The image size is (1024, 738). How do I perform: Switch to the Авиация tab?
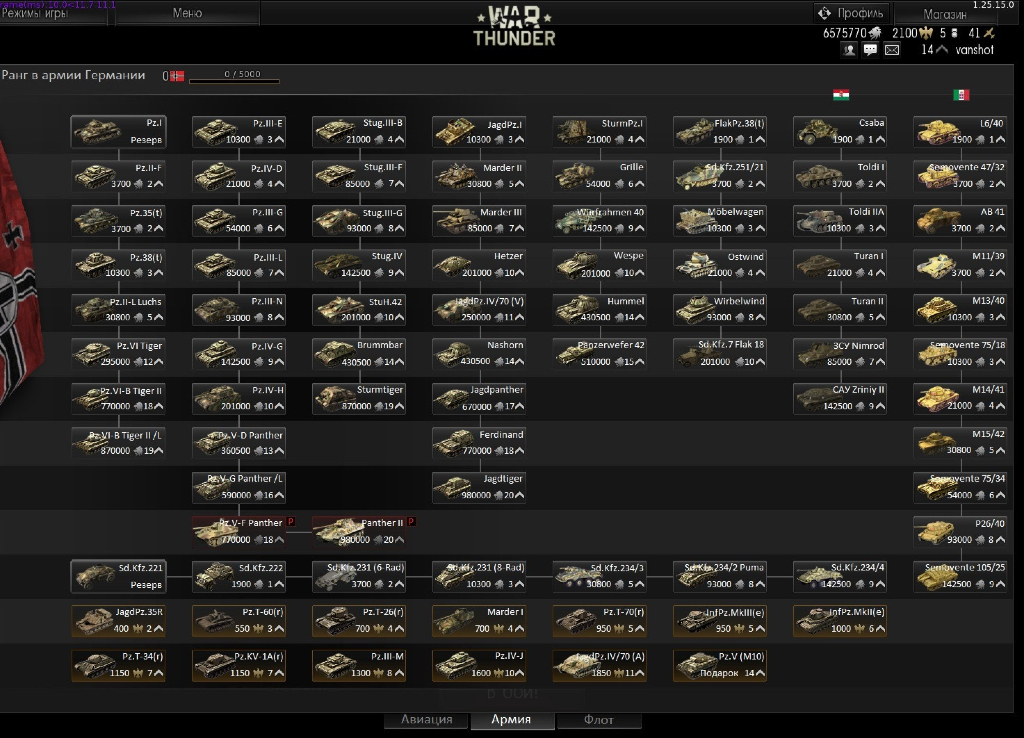(x=427, y=720)
